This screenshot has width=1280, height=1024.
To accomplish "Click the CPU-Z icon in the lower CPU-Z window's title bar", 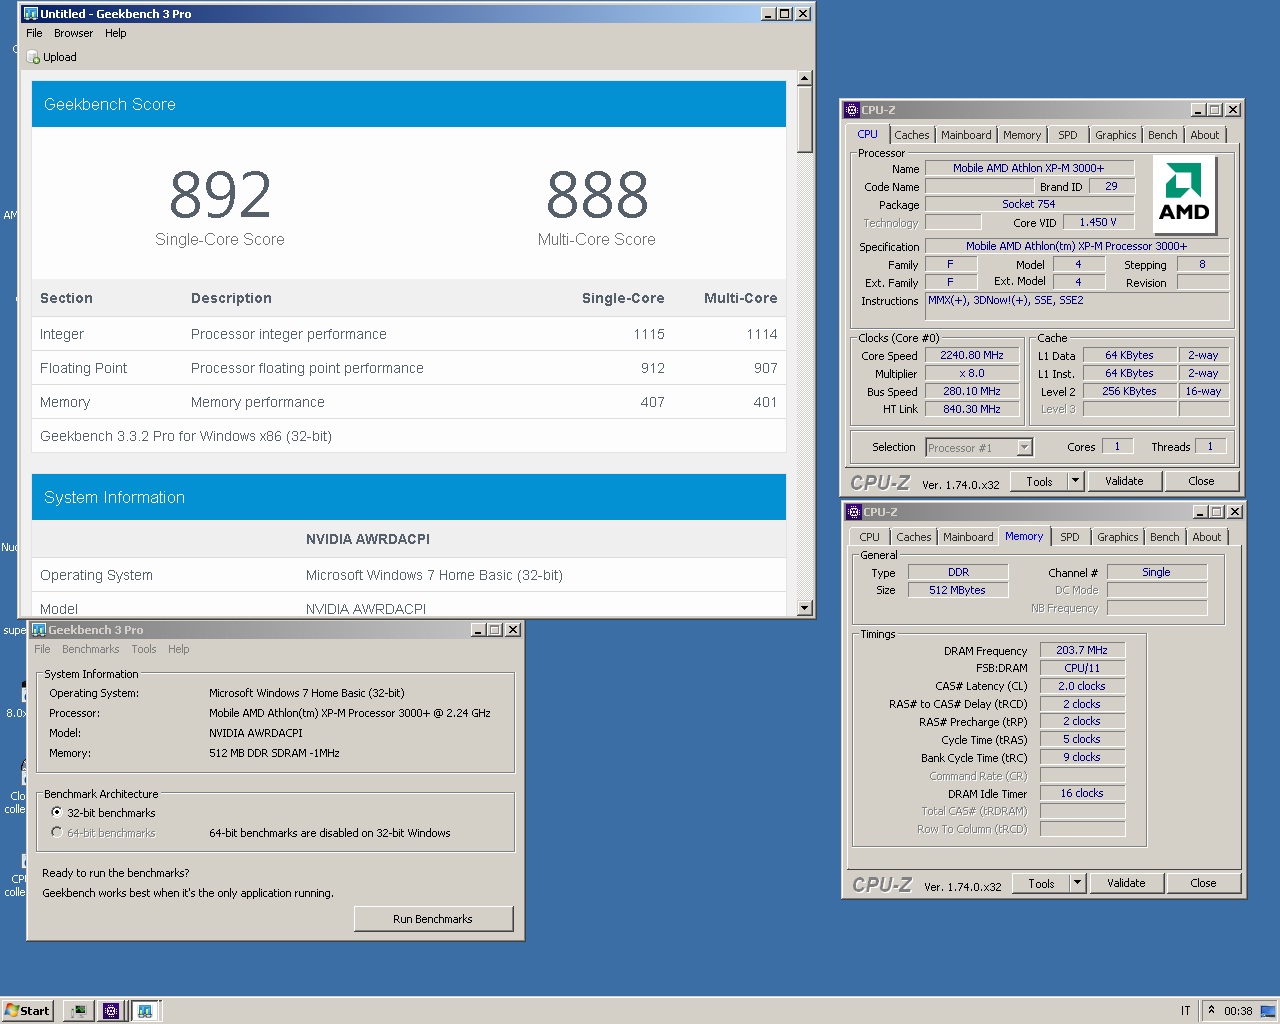I will click(854, 512).
